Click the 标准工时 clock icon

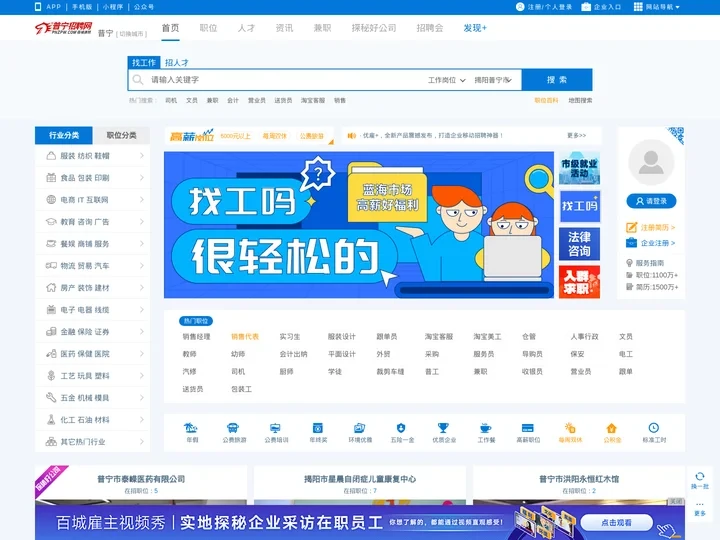(653, 428)
